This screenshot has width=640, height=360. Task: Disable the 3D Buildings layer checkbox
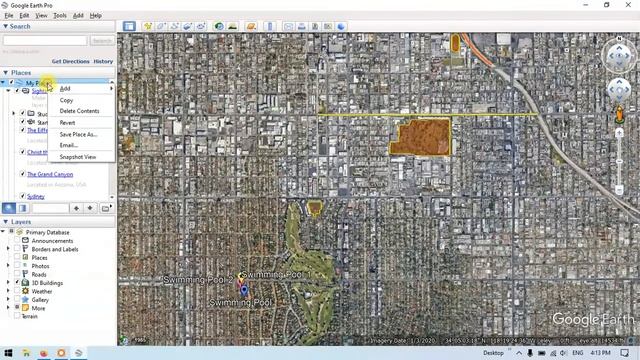point(17,282)
